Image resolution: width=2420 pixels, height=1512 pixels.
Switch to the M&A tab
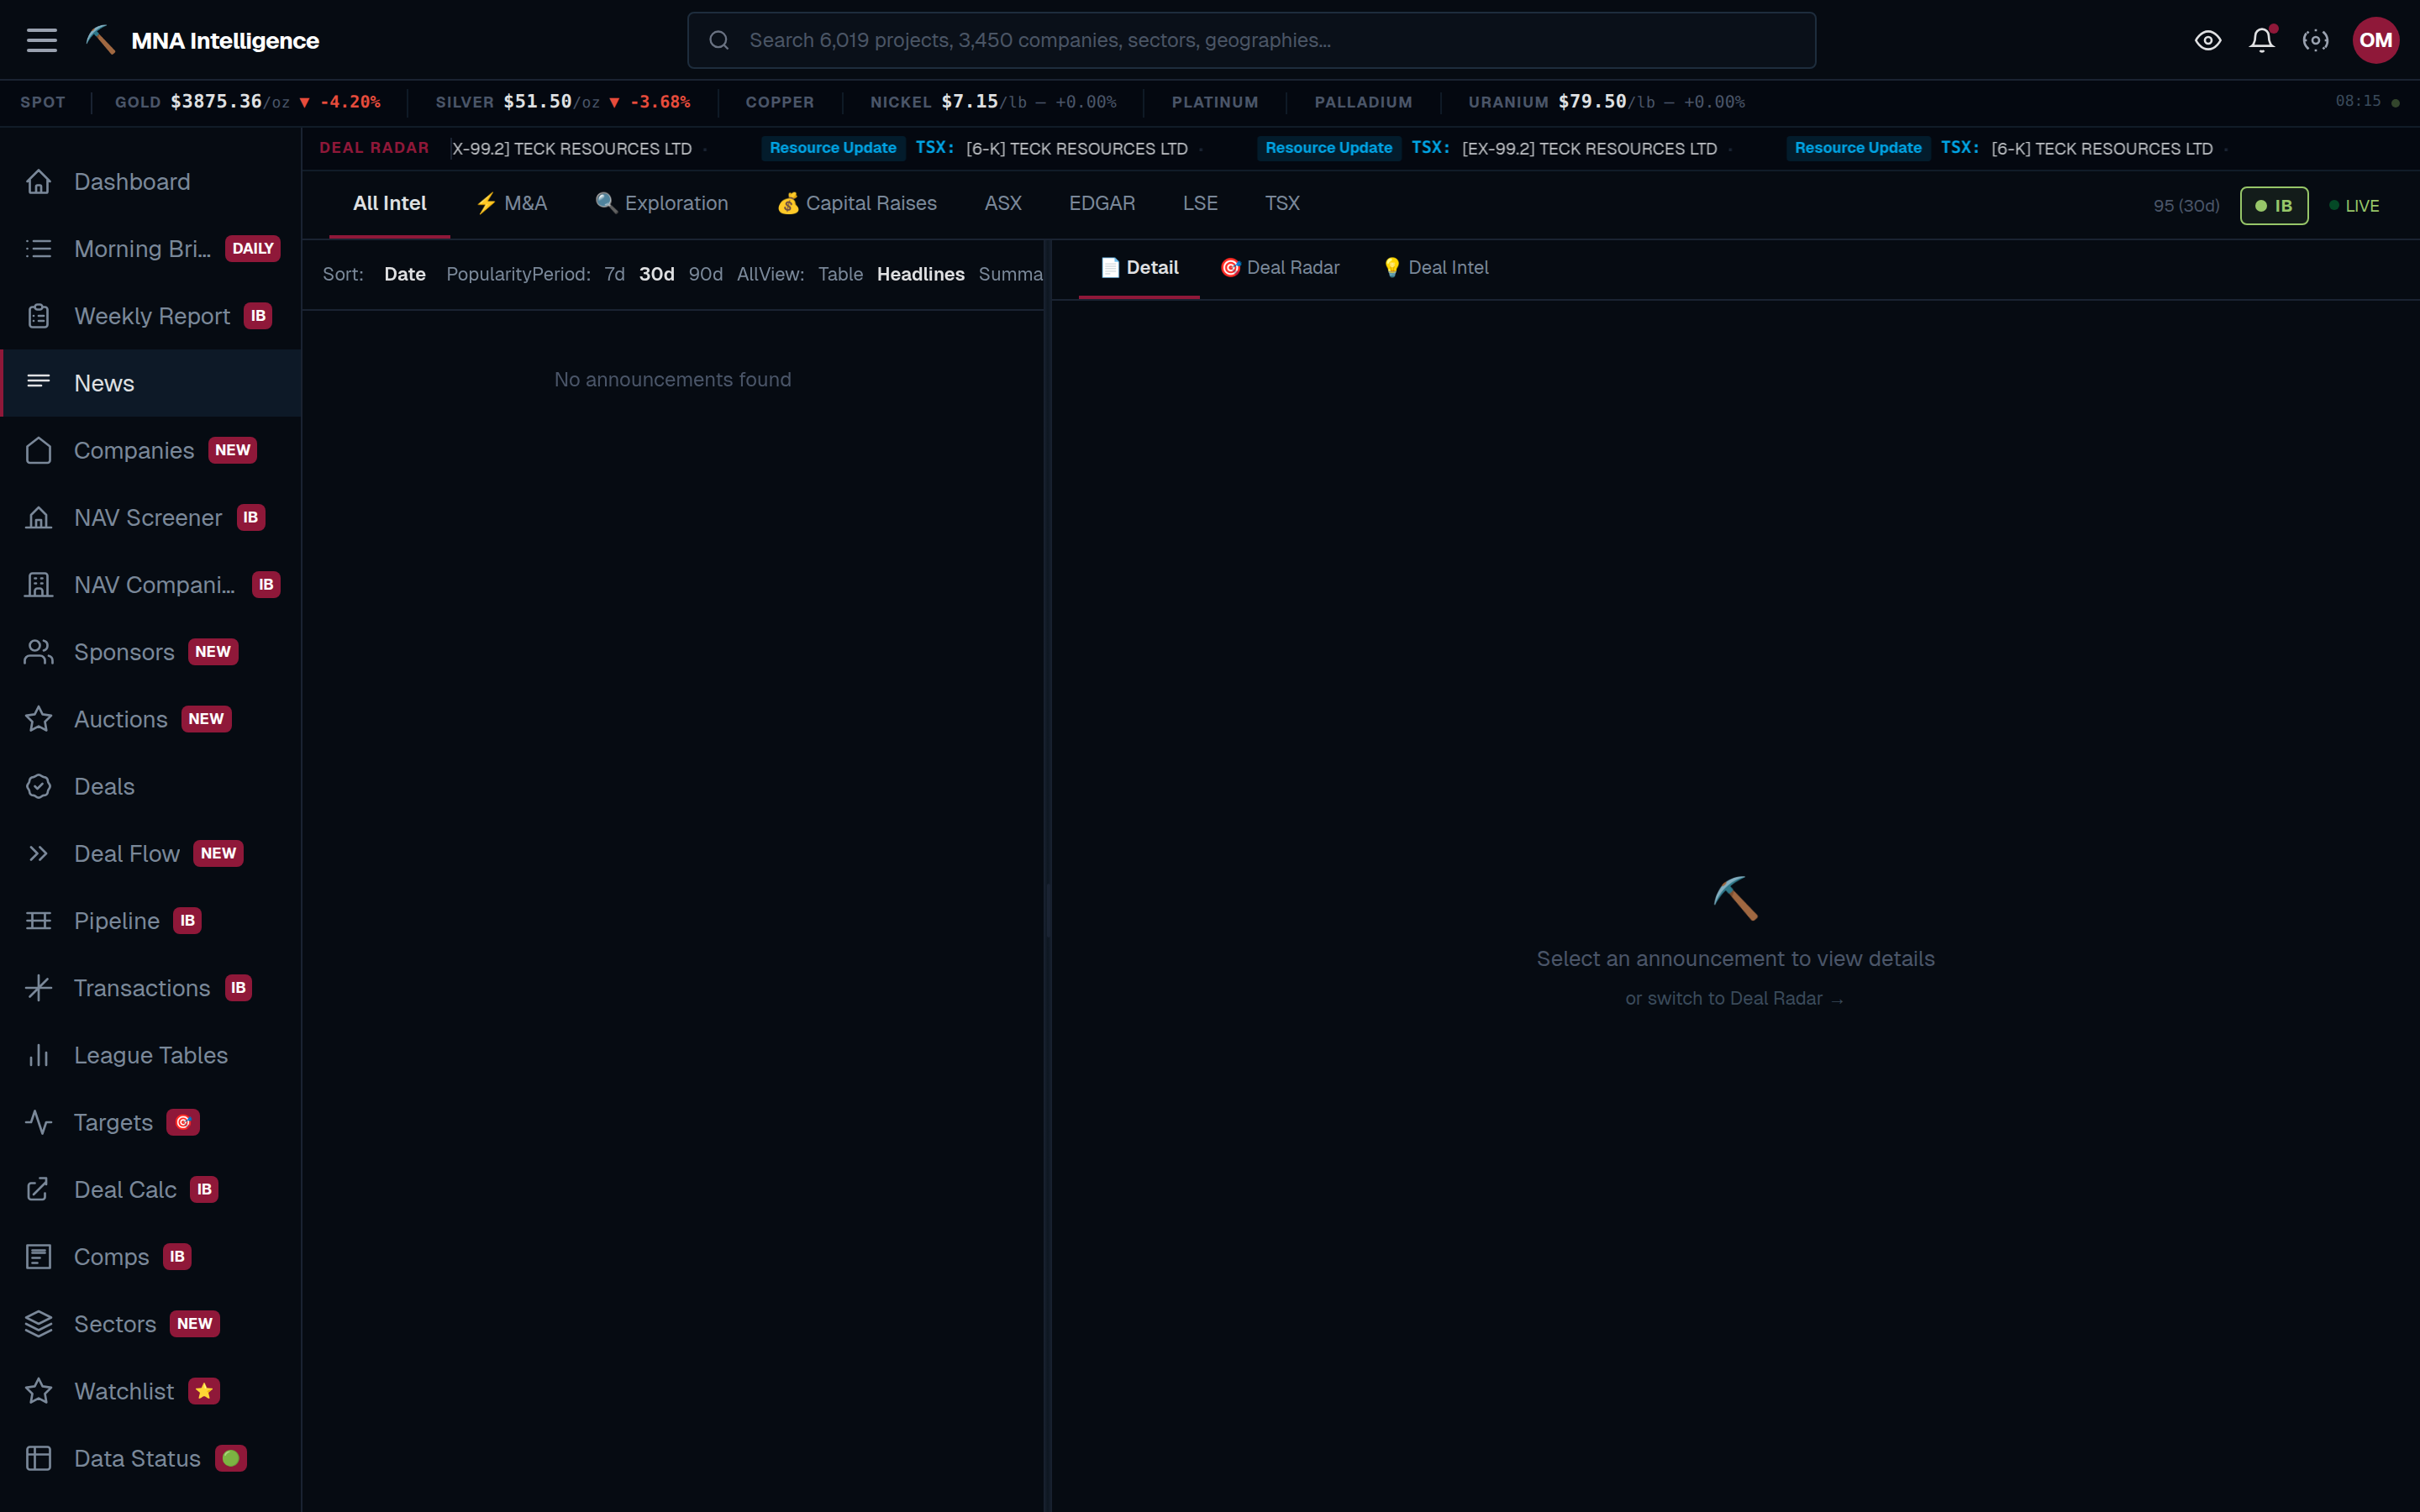(x=511, y=203)
